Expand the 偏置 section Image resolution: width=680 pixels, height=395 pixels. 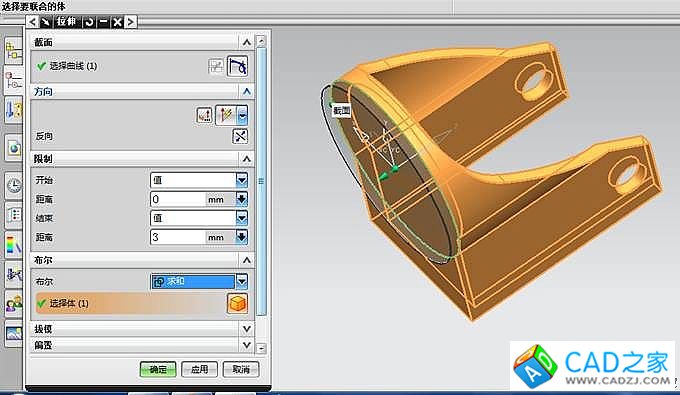pyautogui.click(x=246, y=345)
